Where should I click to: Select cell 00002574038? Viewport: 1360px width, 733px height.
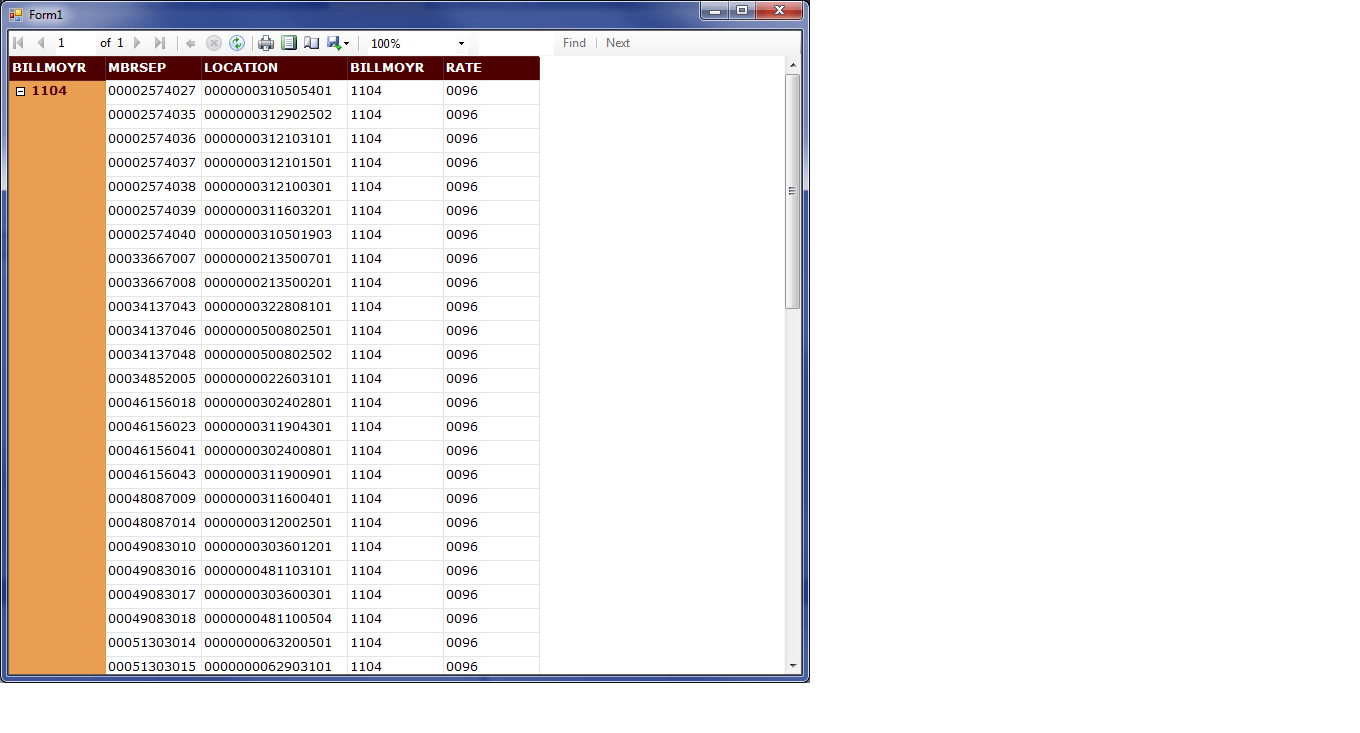(x=153, y=187)
